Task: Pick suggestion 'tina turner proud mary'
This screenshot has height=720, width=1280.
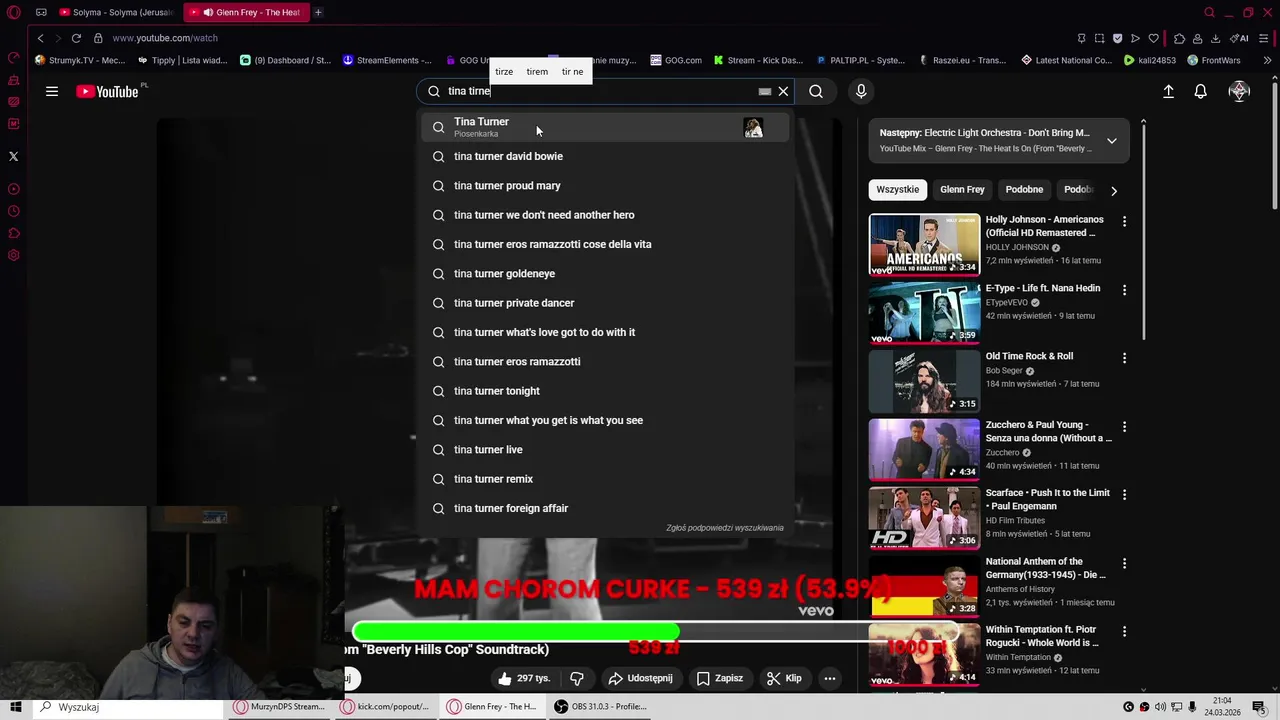Action: pyautogui.click(x=605, y=186)
